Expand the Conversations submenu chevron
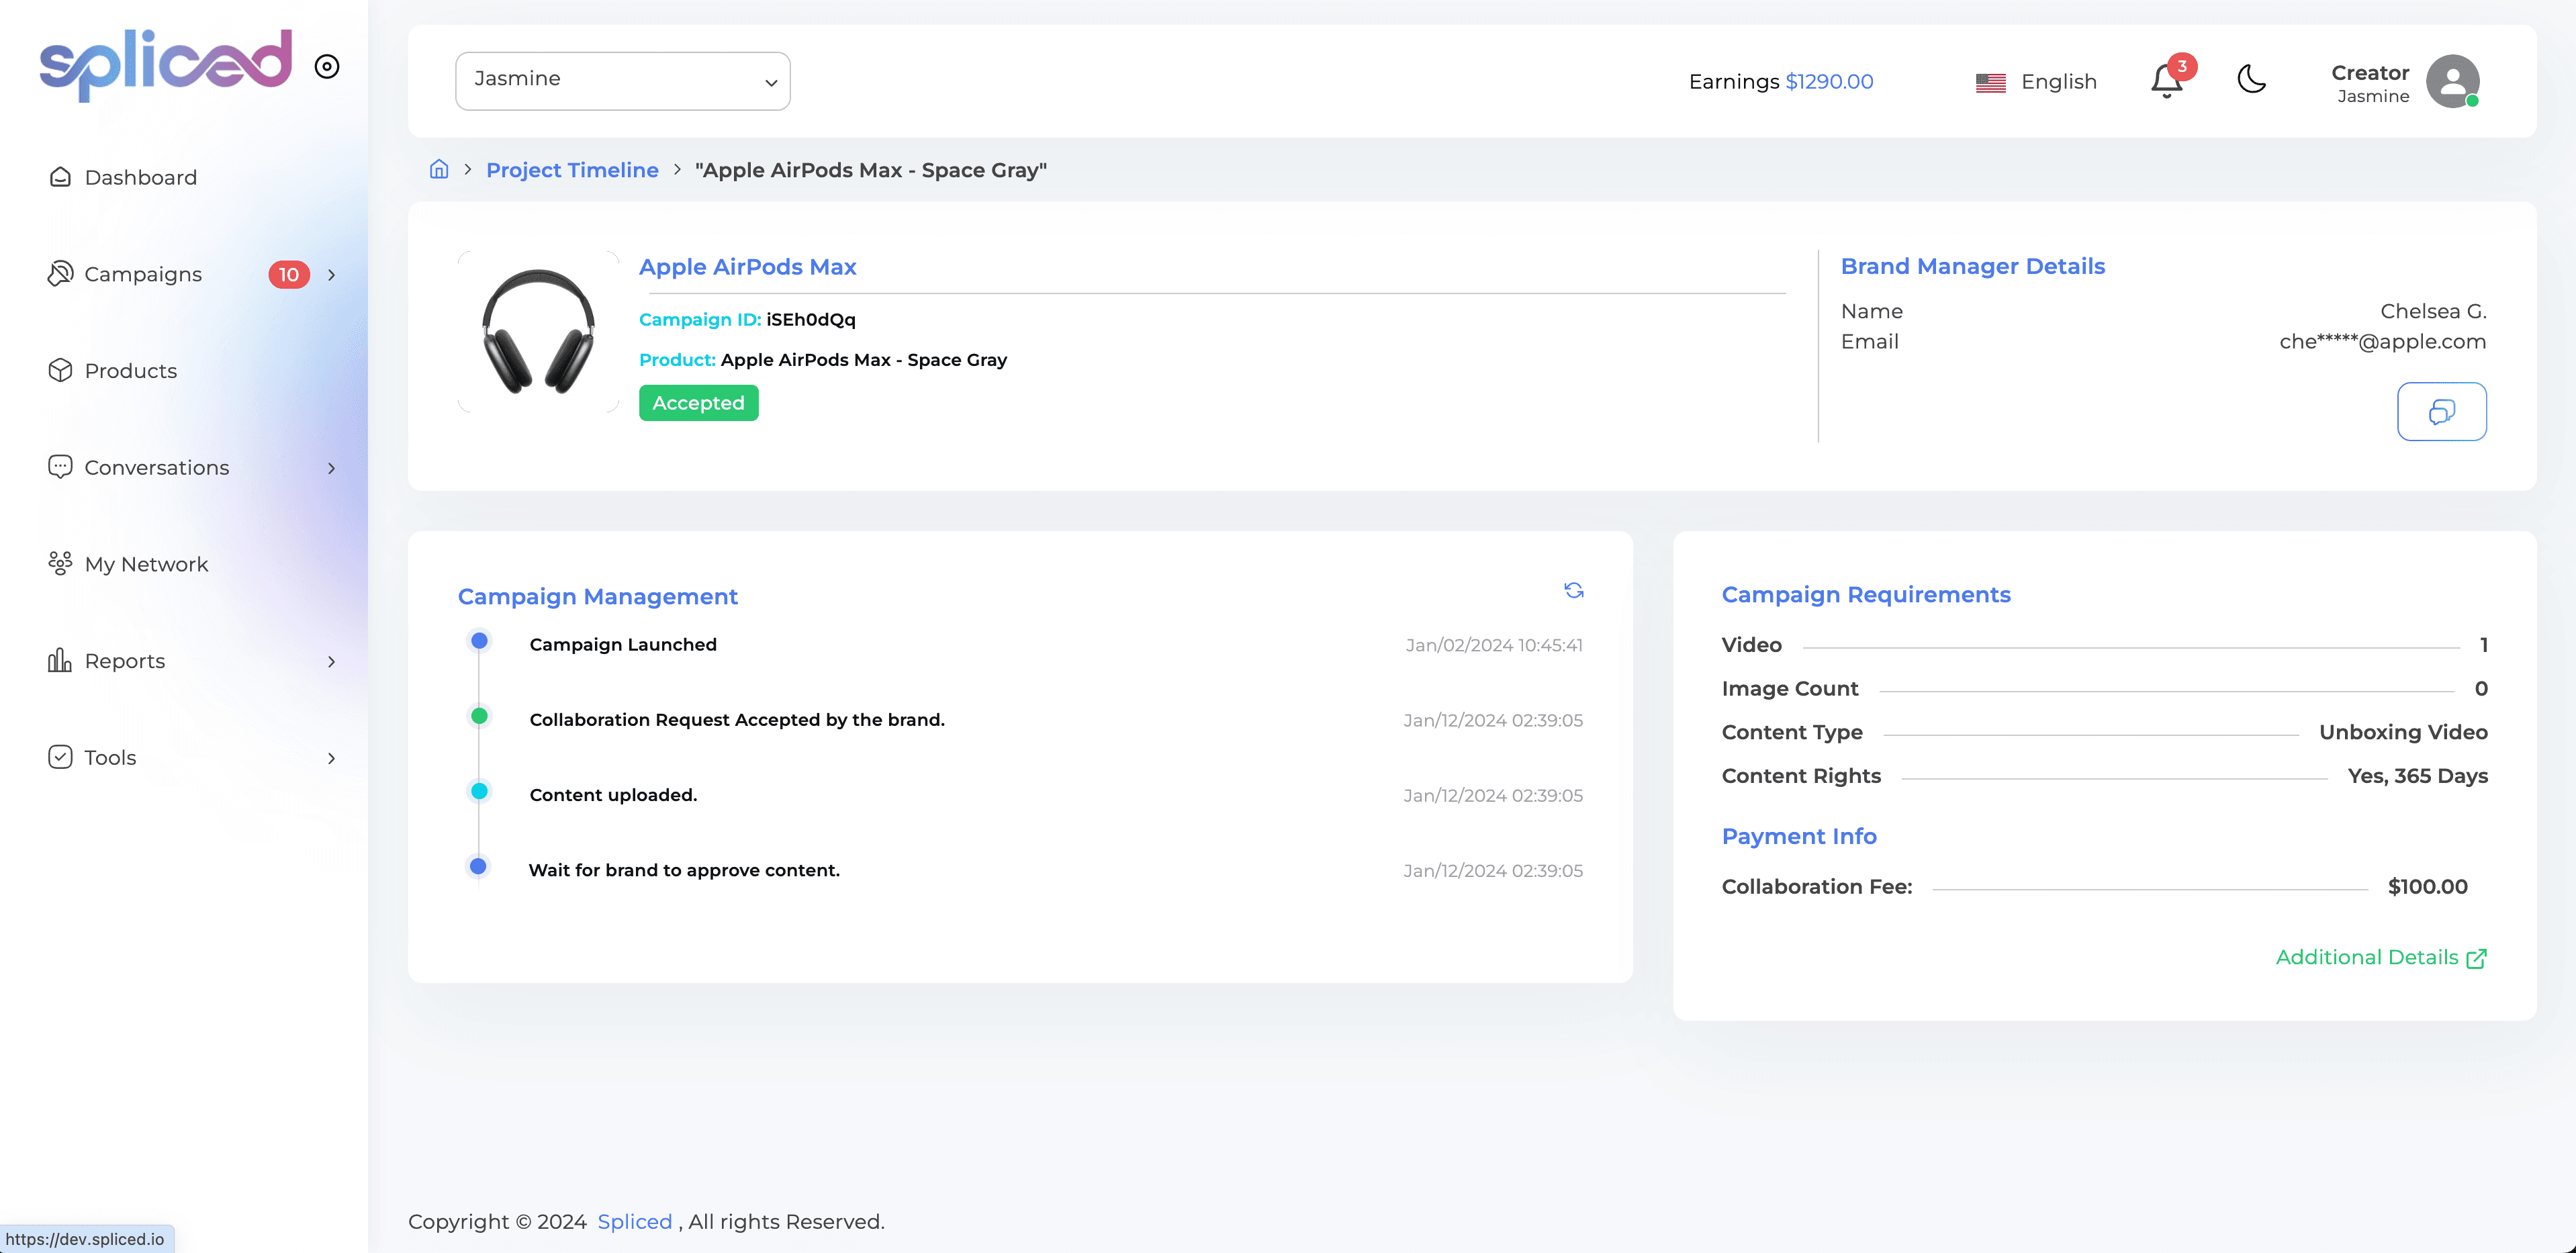2576x1253 pixels. [x=332, y=468]
